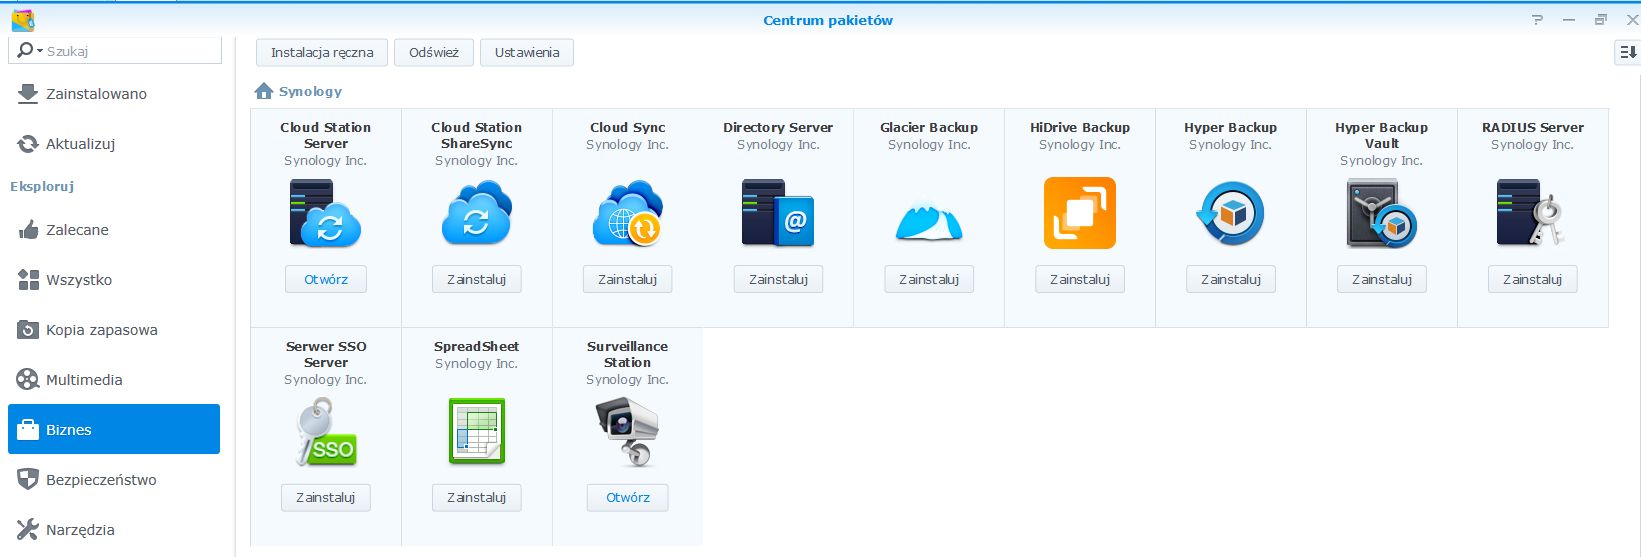Install Glacier Backup via Zainstaluj
This screenshot has height=557, width=1641.
point(929,279)
